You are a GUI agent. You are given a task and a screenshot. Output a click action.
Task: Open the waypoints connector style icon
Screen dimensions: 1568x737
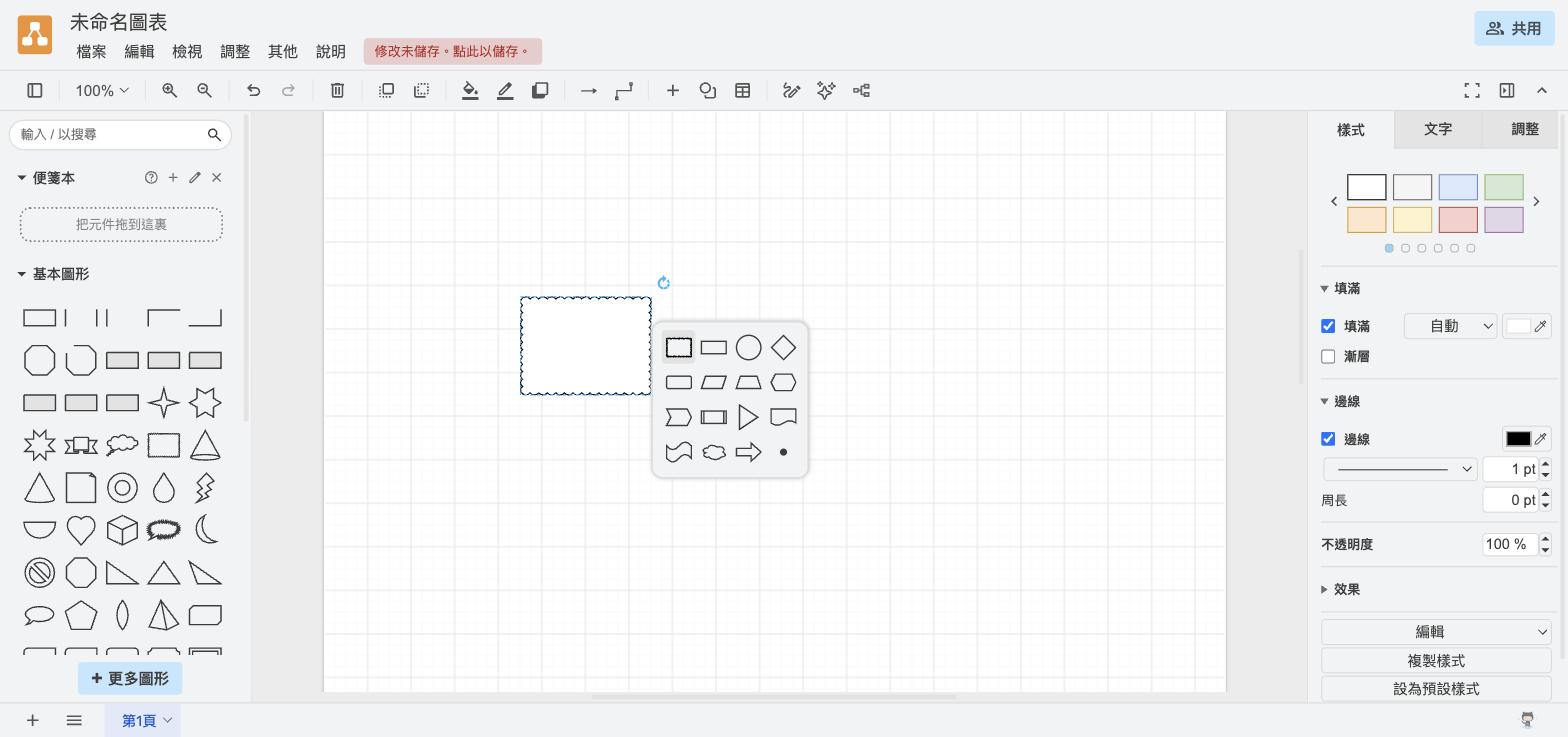(624, 91)
